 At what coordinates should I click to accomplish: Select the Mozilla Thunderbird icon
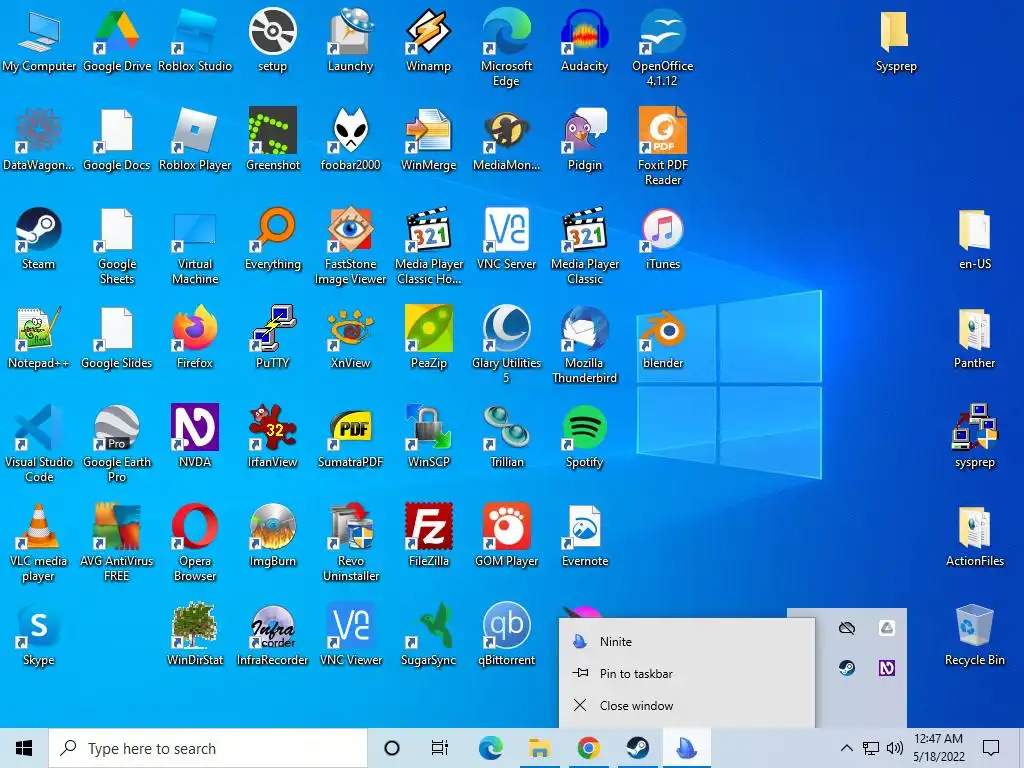click(x=584, y=345)
